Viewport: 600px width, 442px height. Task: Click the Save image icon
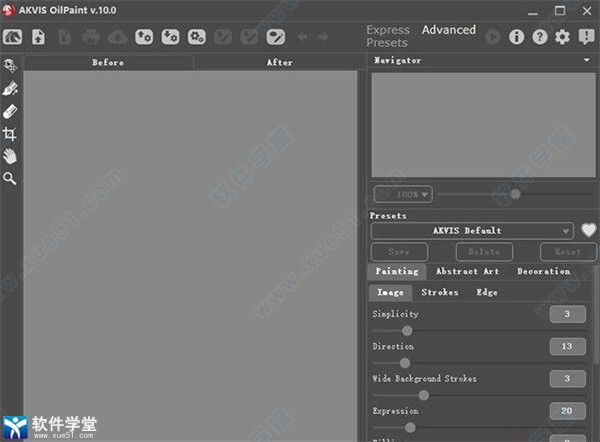click(x=65, y=37)
